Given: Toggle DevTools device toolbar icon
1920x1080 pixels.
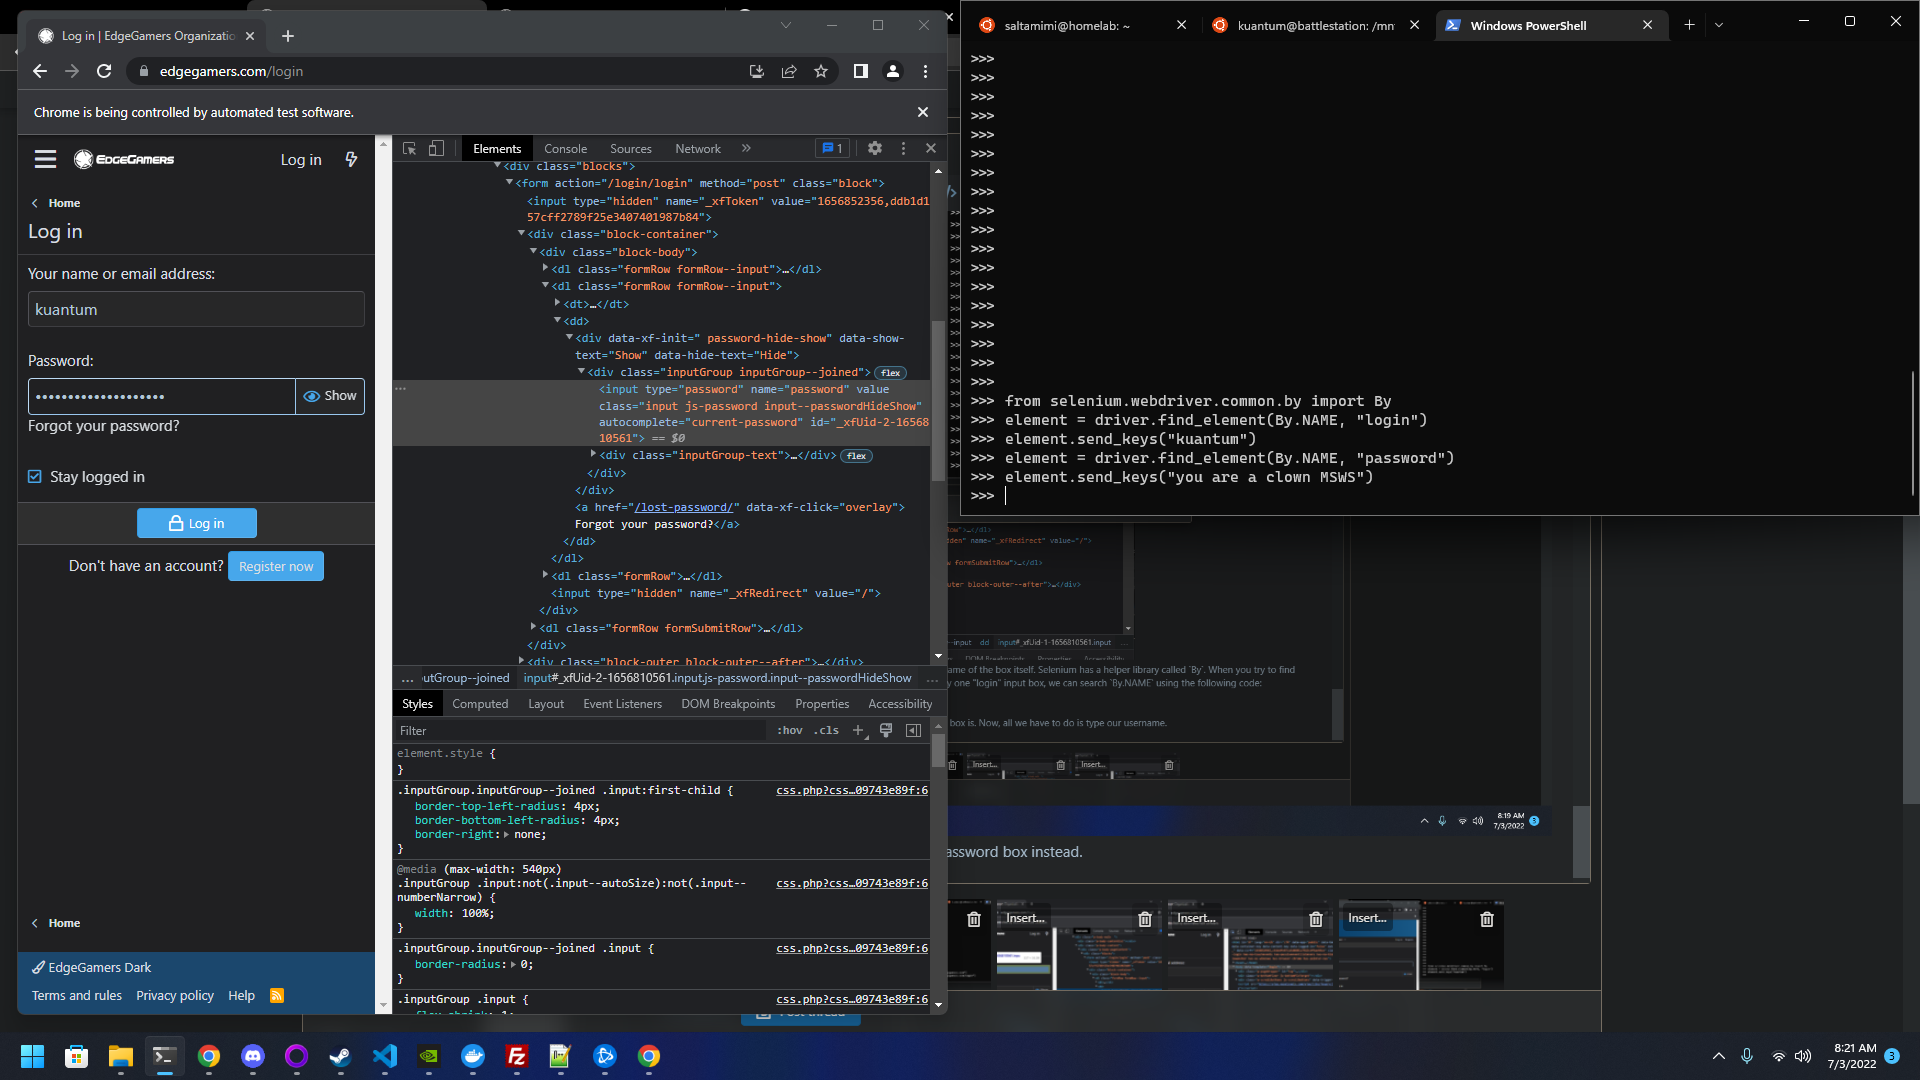Looking at the screenshot, I should tap(436, 148).
